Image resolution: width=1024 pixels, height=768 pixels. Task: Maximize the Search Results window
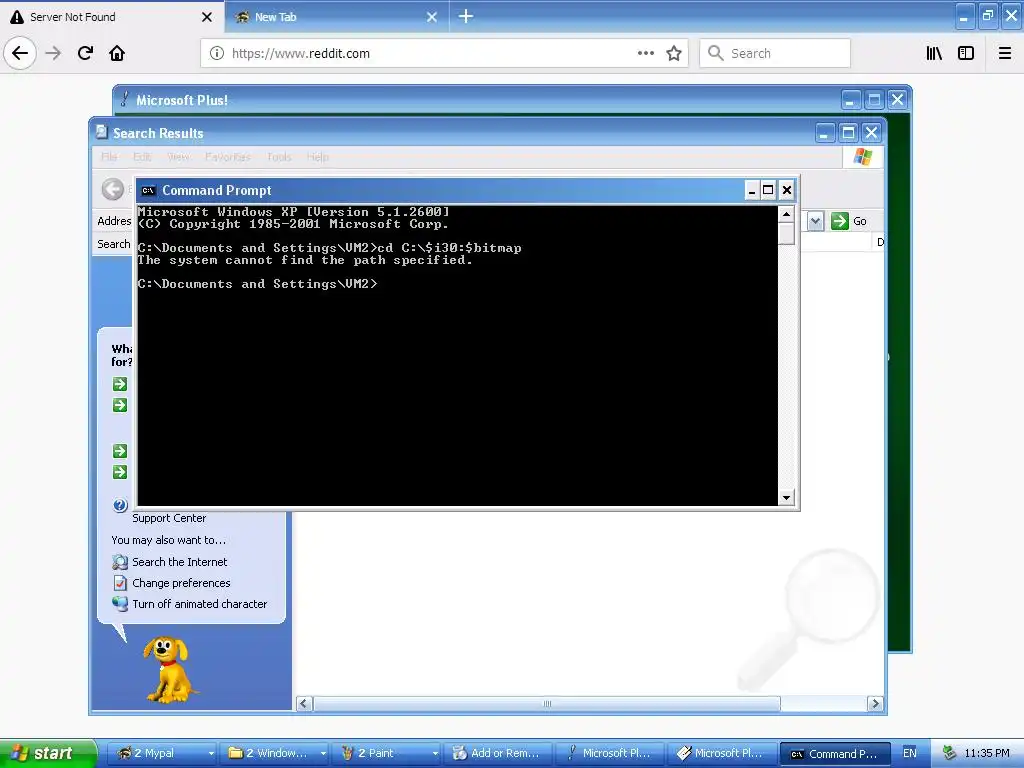pos(848,133)
